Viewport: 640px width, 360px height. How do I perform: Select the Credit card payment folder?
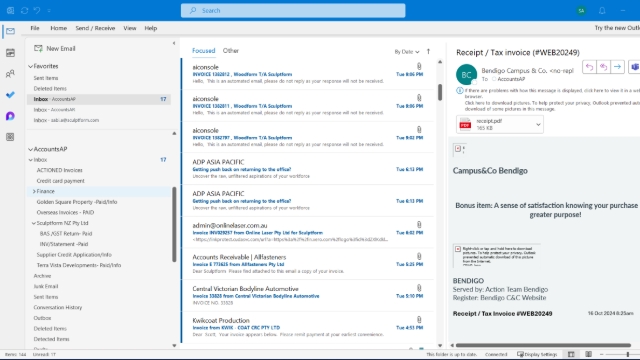pyautogui.click(x=60, y=181)
